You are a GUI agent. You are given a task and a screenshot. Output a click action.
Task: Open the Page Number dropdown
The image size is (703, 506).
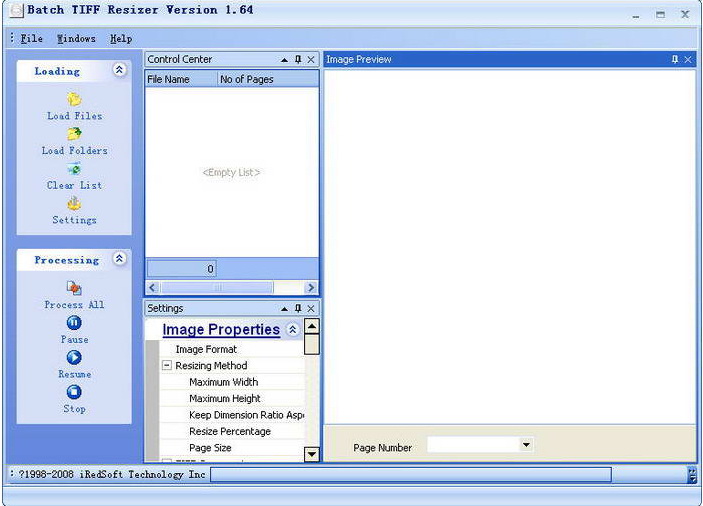click(x=526, y=445)
